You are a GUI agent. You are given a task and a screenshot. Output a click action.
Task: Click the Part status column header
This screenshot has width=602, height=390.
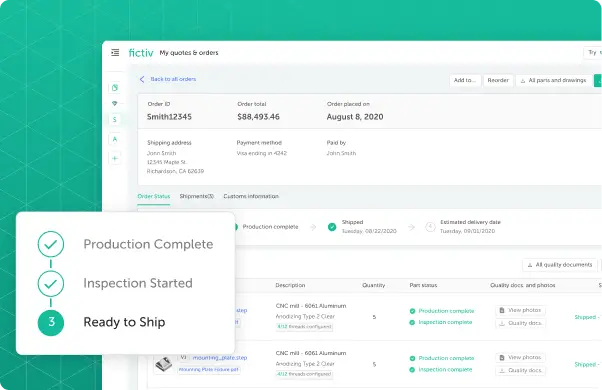point(423,285)
